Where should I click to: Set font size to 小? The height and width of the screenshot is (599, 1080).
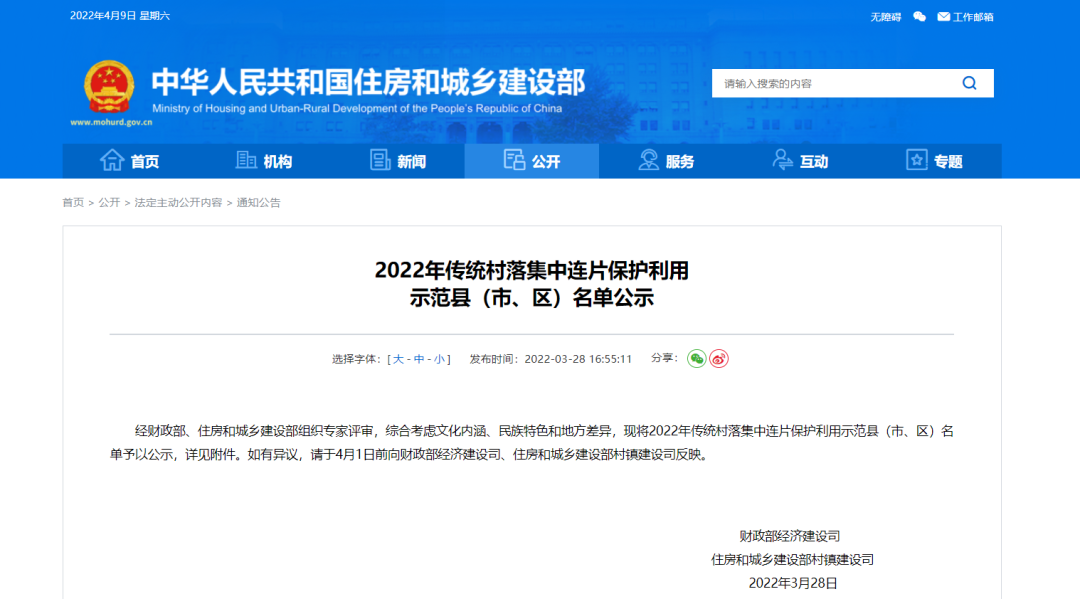[439, 359]
